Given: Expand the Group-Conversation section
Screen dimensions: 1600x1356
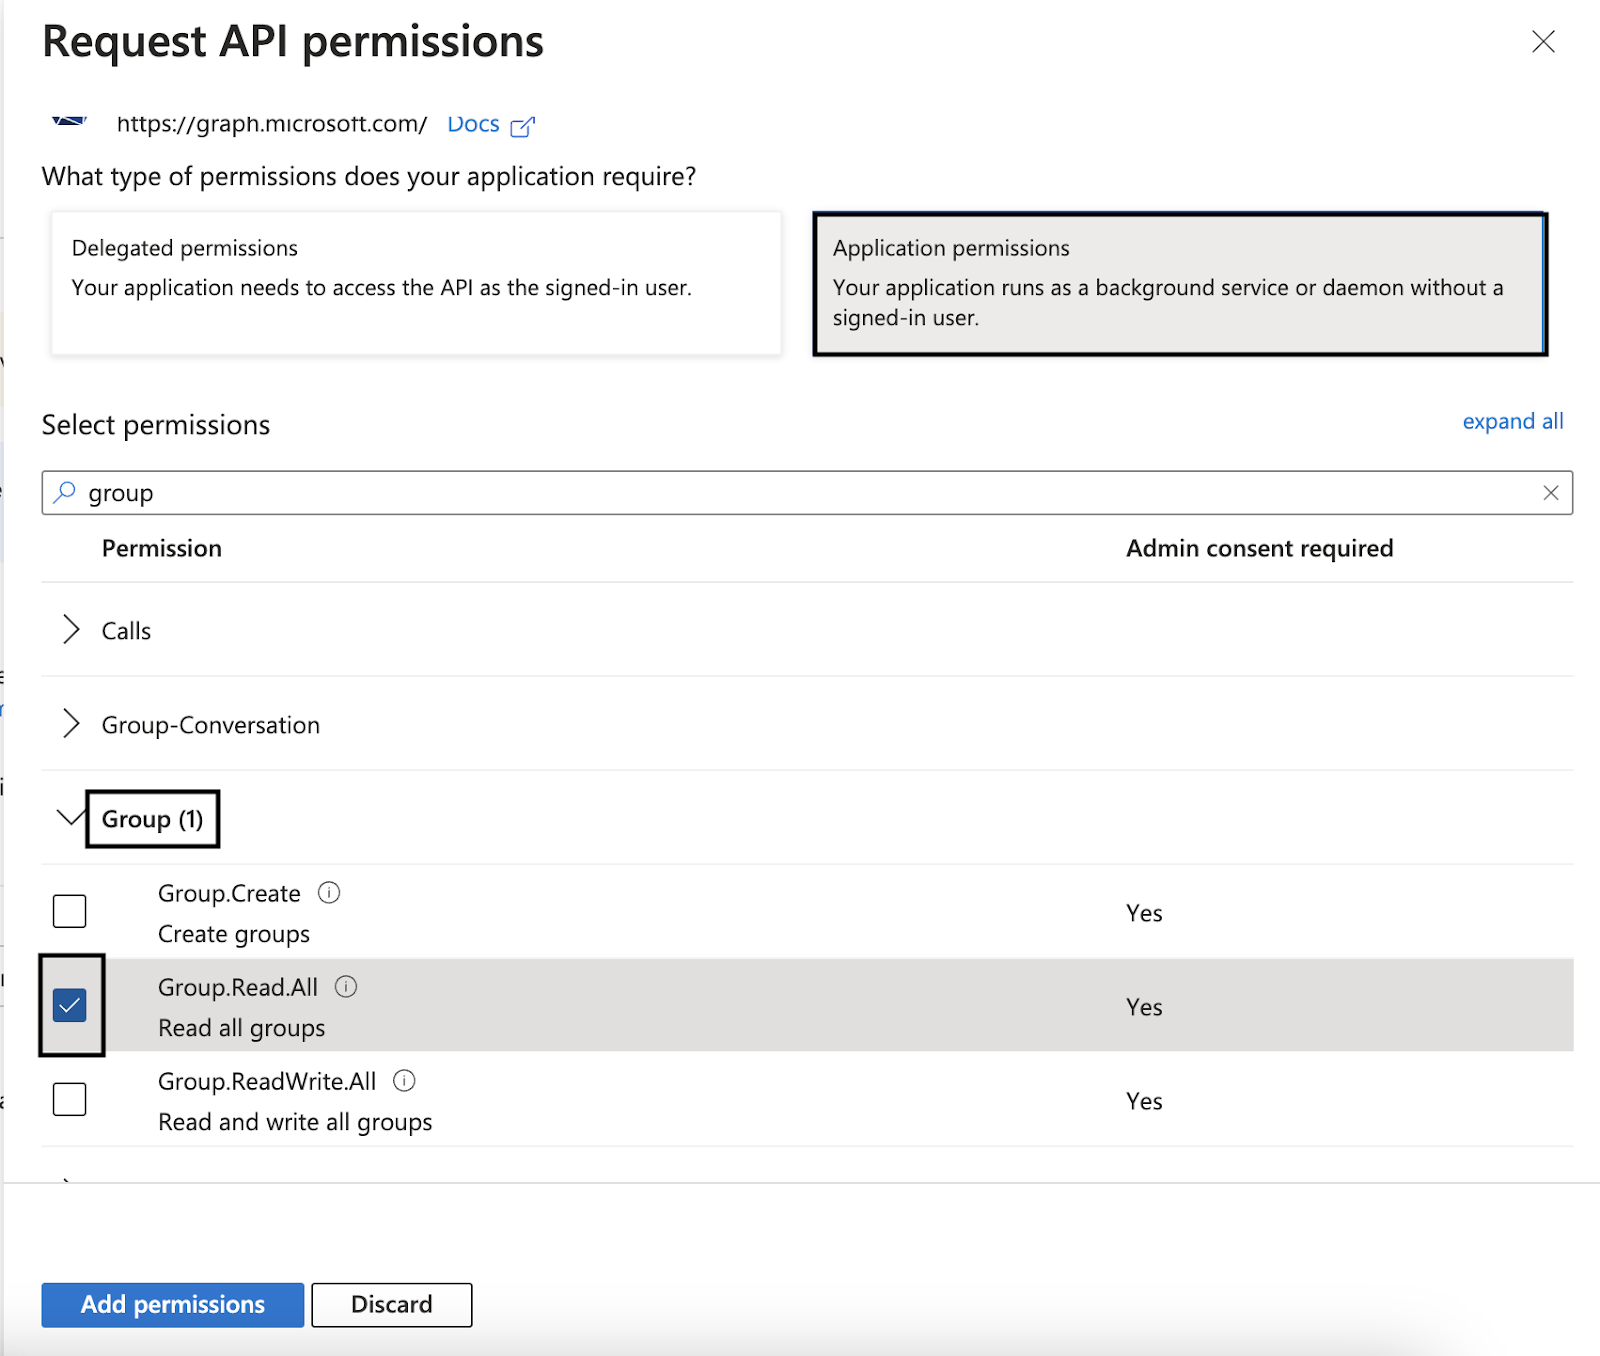Looking at the screenshot, I should pyautogui.click(x=71, y=724).
